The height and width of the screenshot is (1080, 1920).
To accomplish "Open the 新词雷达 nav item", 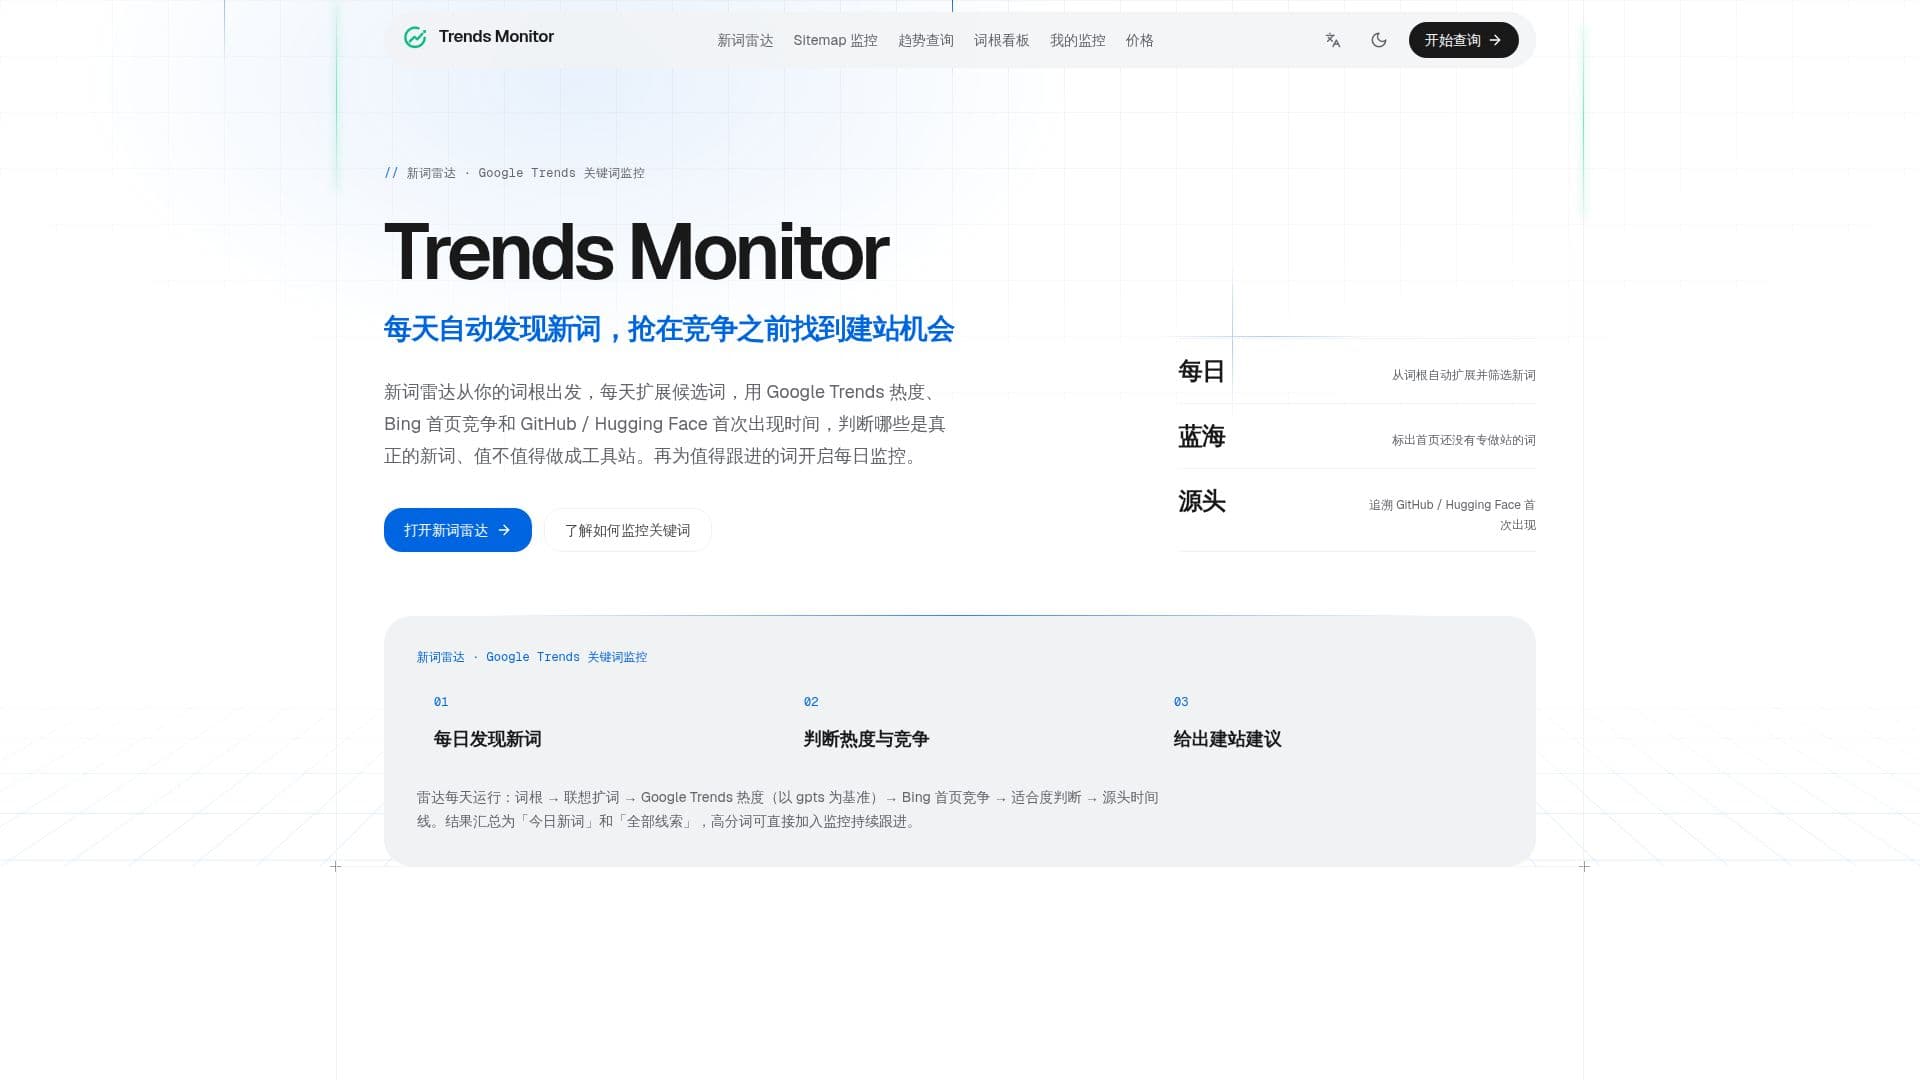I will tap(745, 40).
